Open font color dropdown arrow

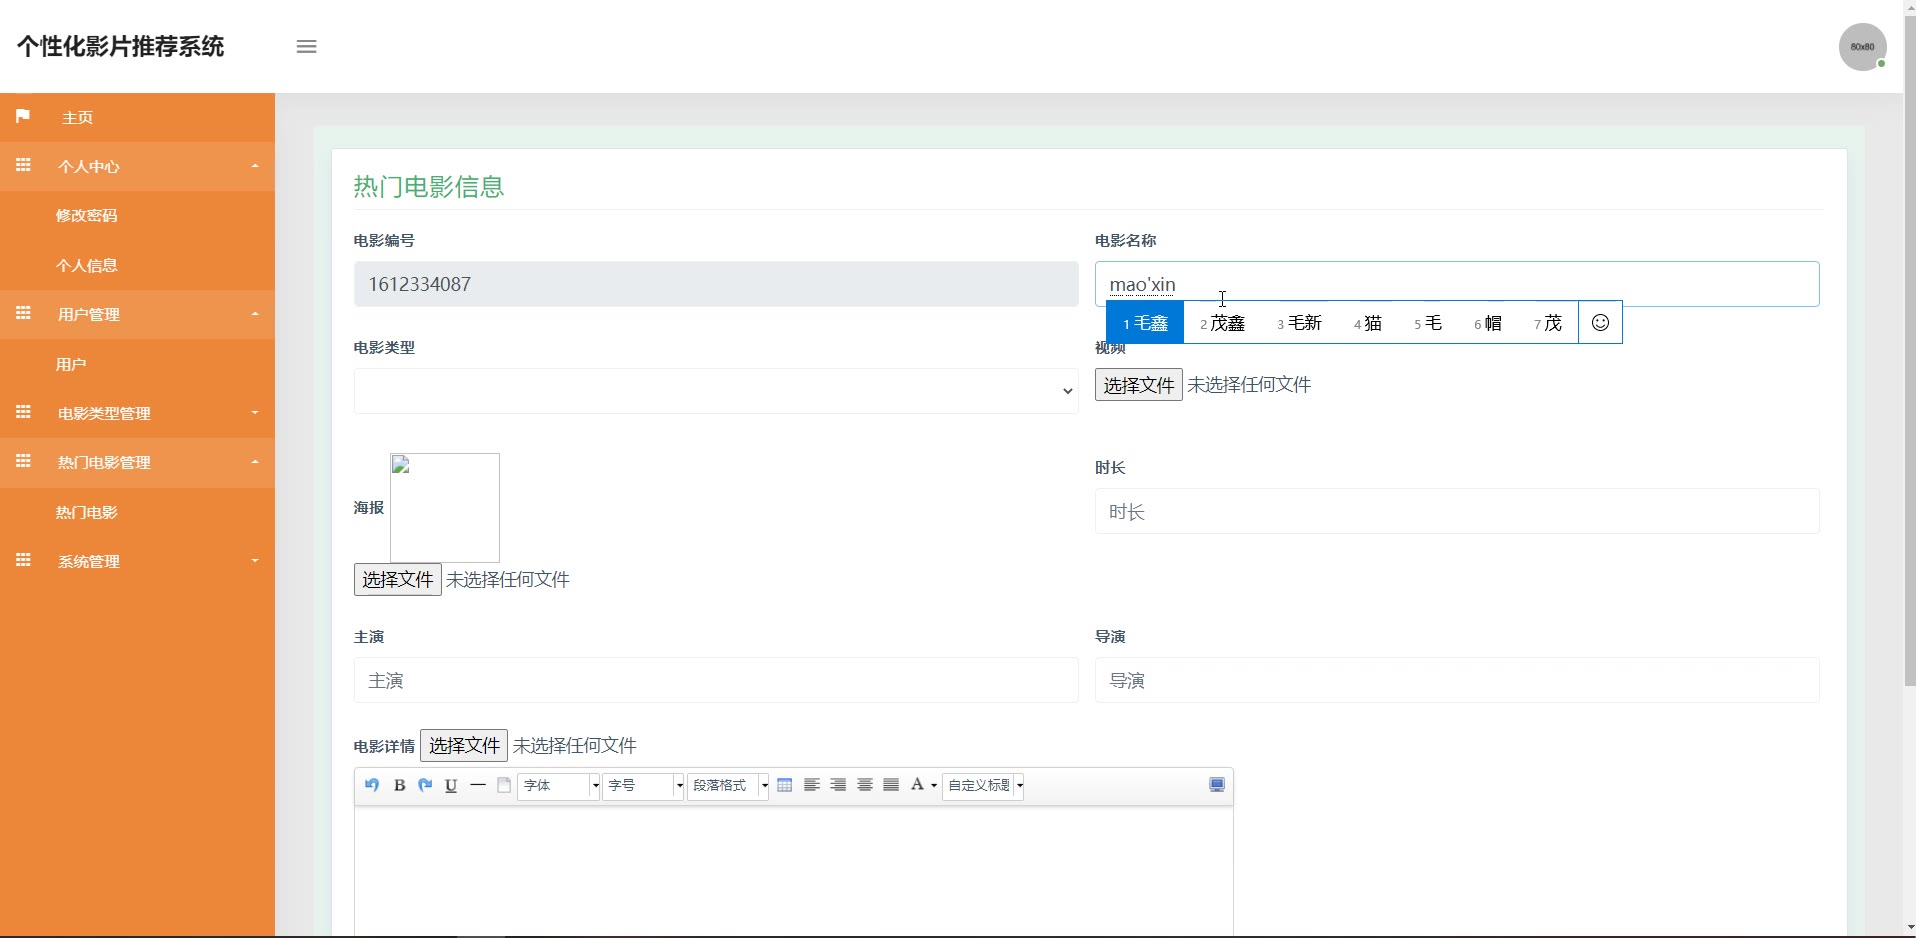pos(934,786)
